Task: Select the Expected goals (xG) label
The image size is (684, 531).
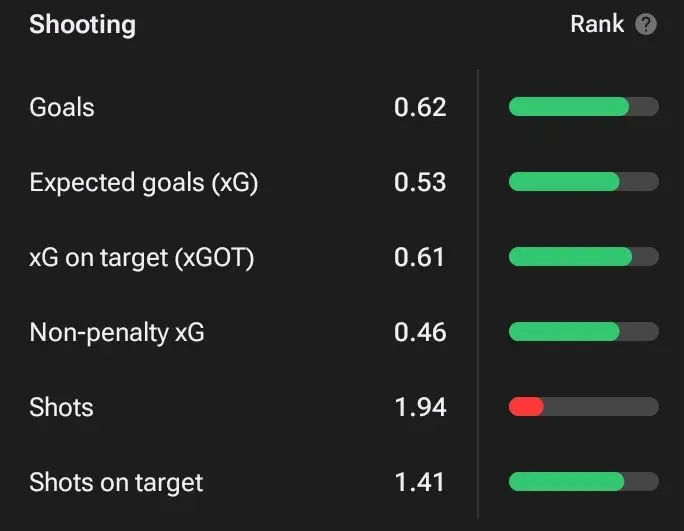Action: point(144,182)
